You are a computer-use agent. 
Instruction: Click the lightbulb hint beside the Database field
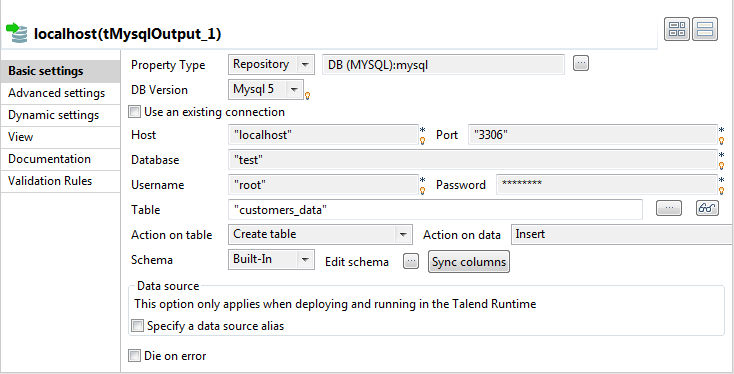[x=721, y=165]
